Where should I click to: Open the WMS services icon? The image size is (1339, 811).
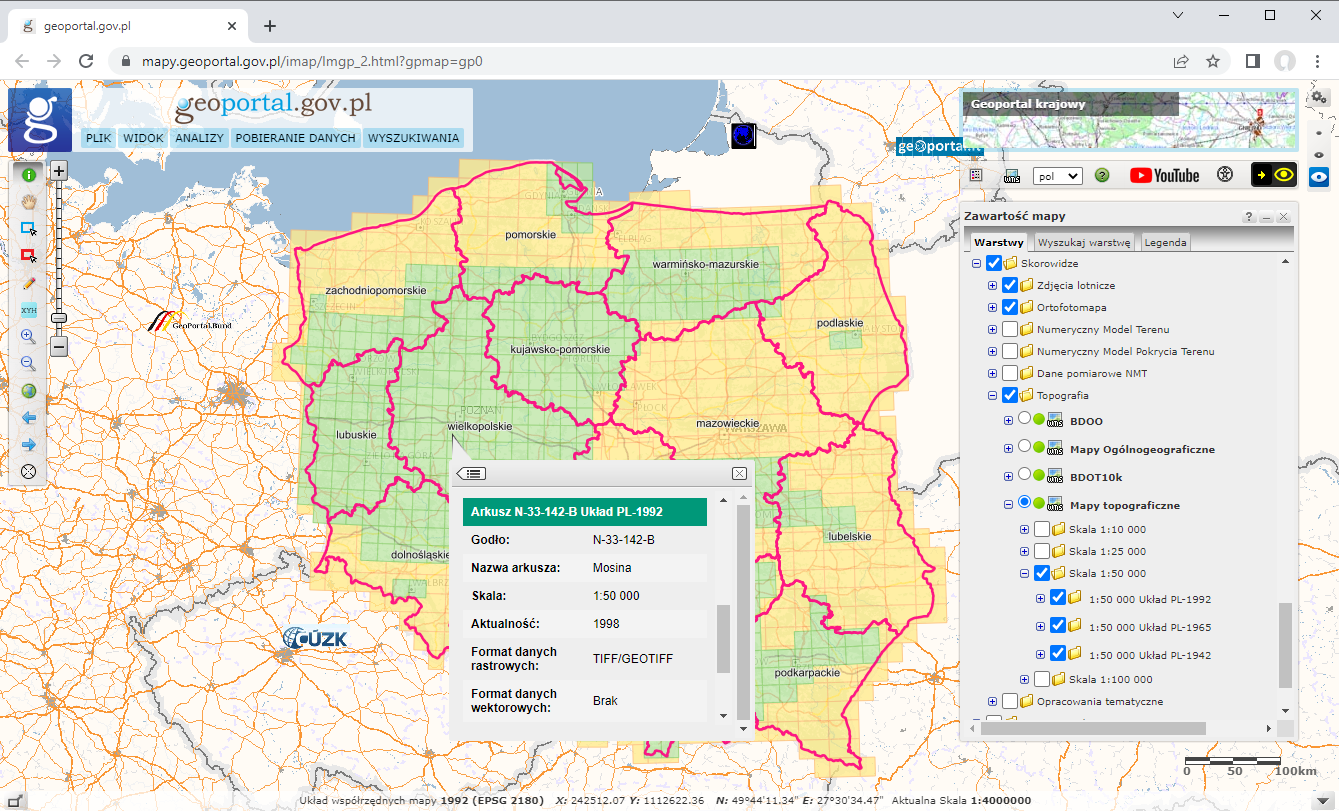point(1010,175)
